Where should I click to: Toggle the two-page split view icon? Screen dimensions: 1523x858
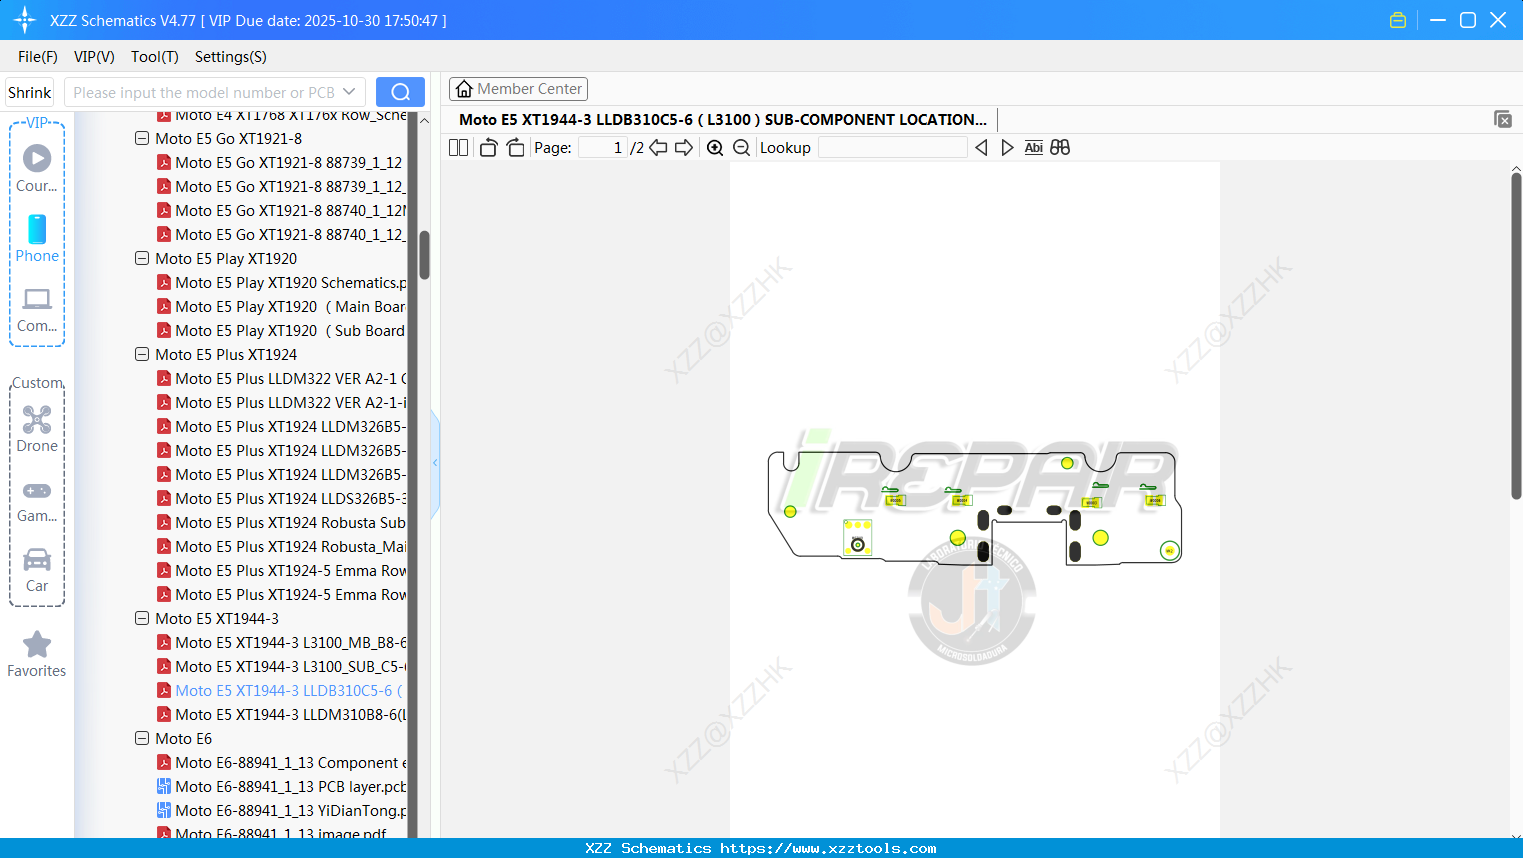(x=458, y=148)
